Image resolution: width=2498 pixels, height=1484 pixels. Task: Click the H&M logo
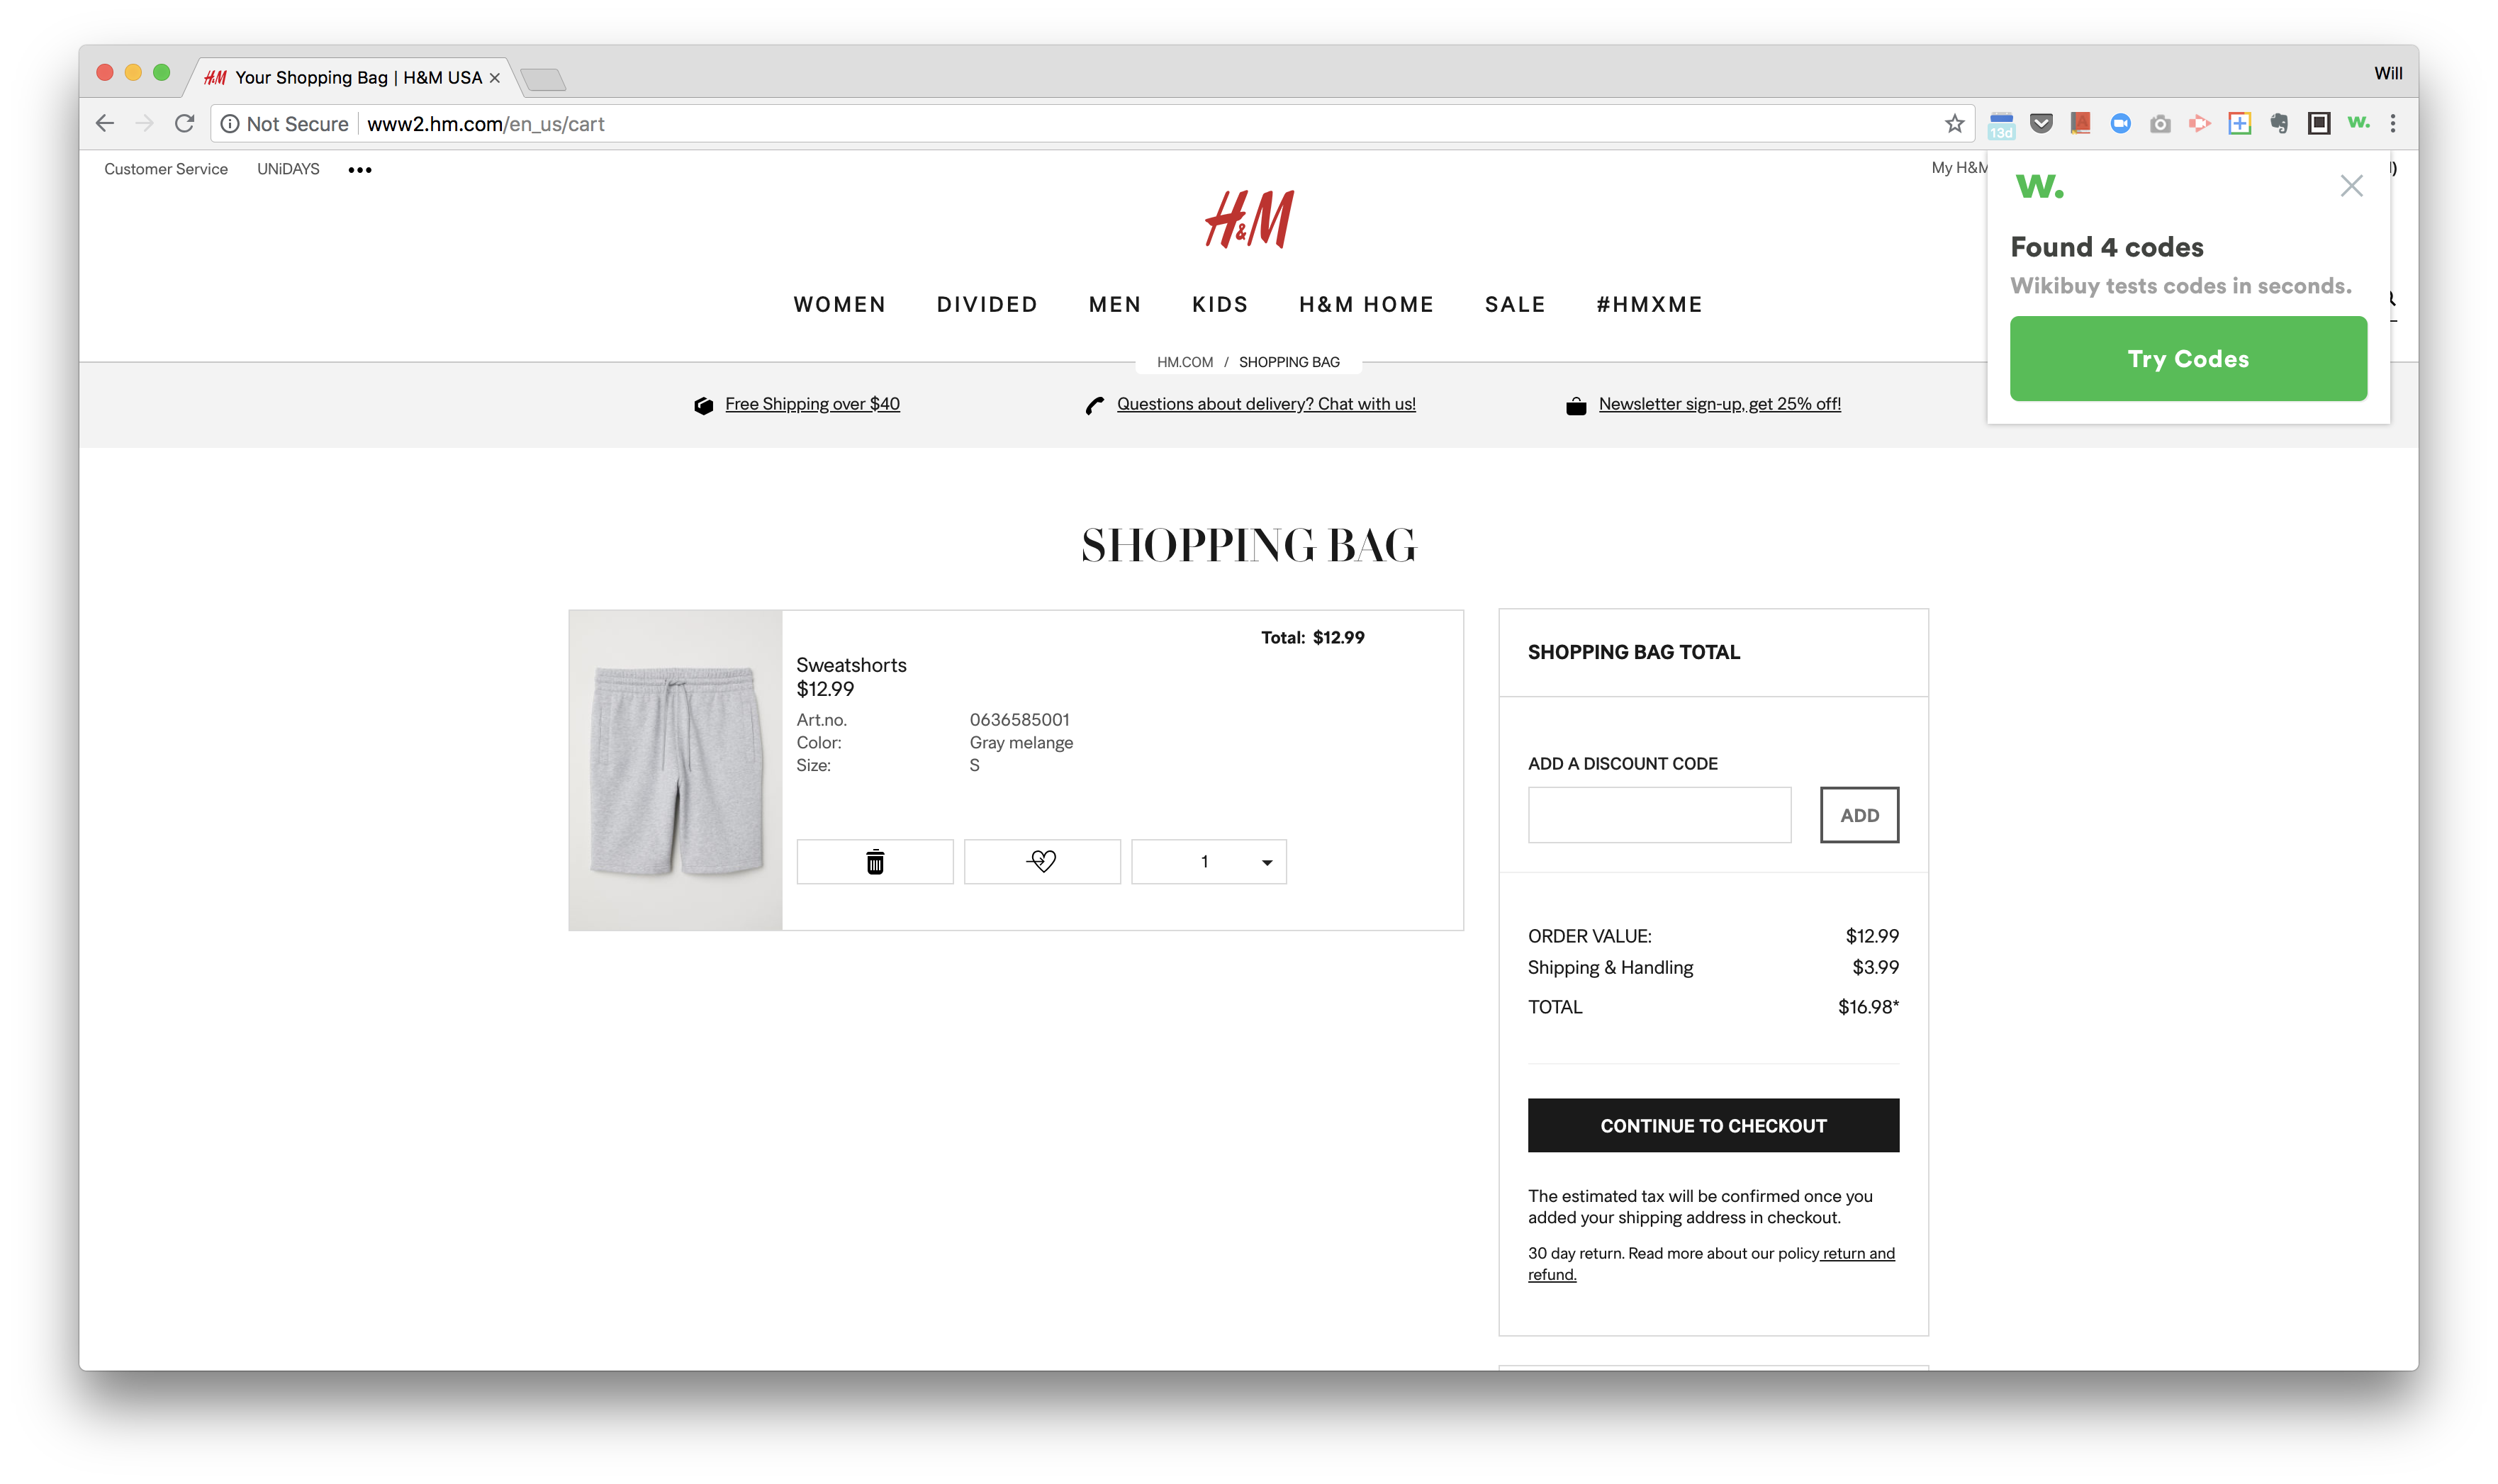pos(1249,219)
